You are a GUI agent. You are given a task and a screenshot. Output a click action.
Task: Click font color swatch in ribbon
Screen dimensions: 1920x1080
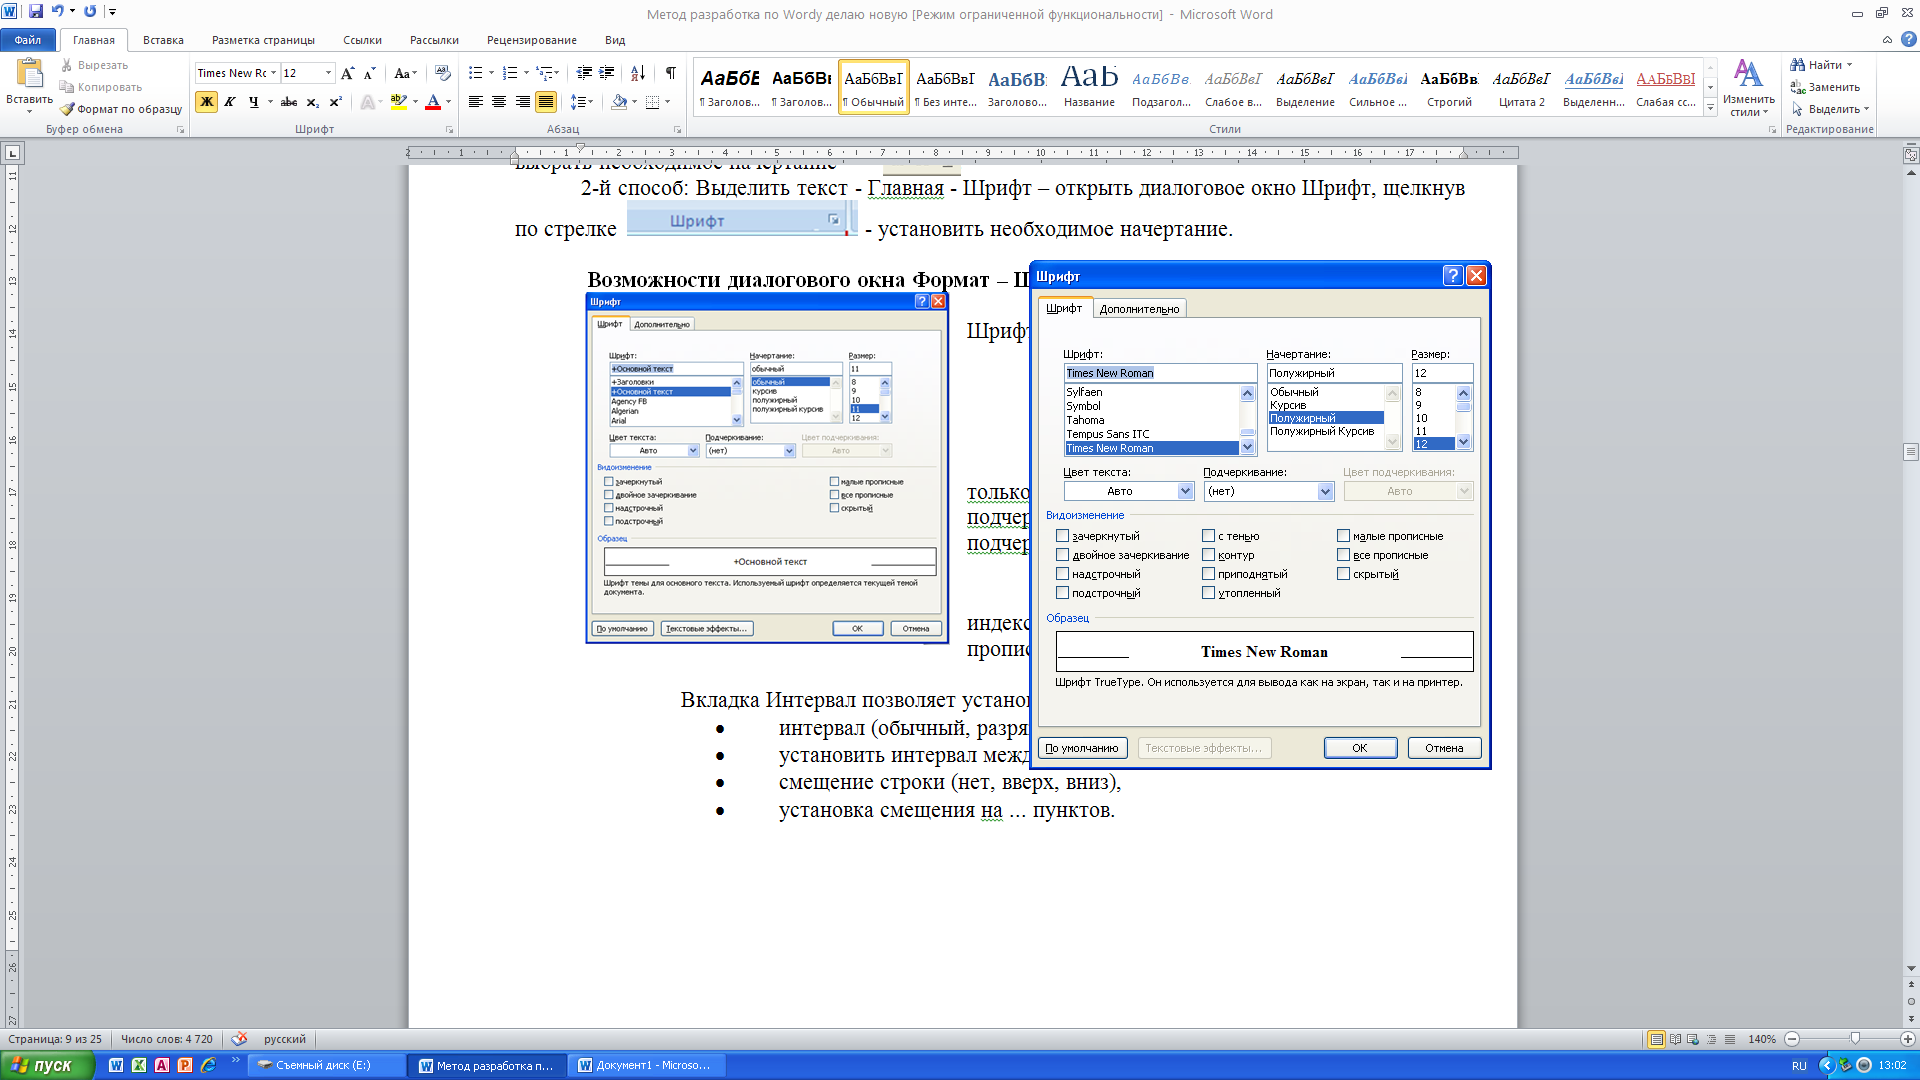point(433,102)
